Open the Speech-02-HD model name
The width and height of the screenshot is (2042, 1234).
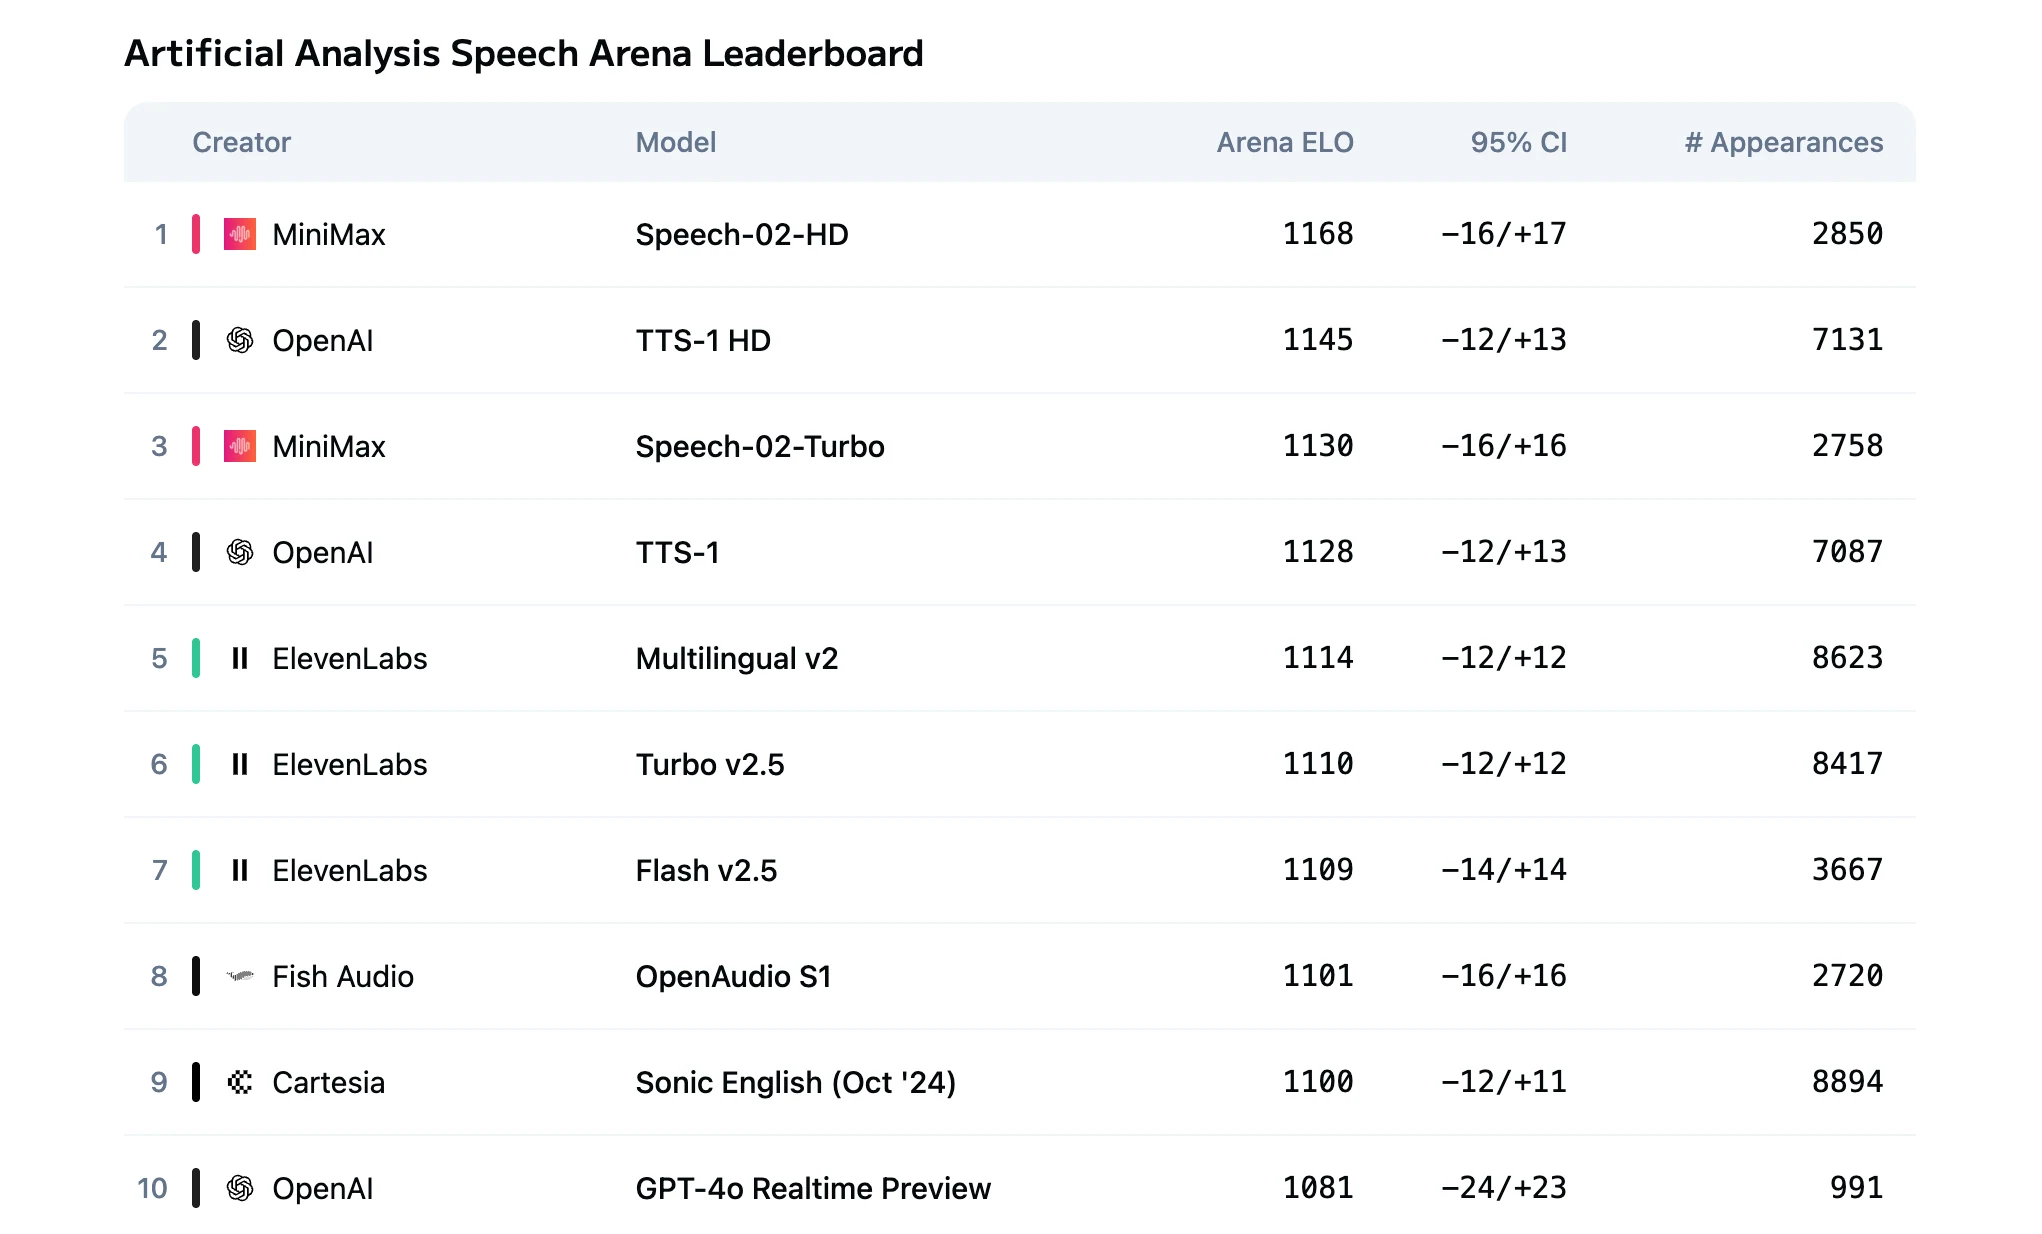[x=742, y=234]
